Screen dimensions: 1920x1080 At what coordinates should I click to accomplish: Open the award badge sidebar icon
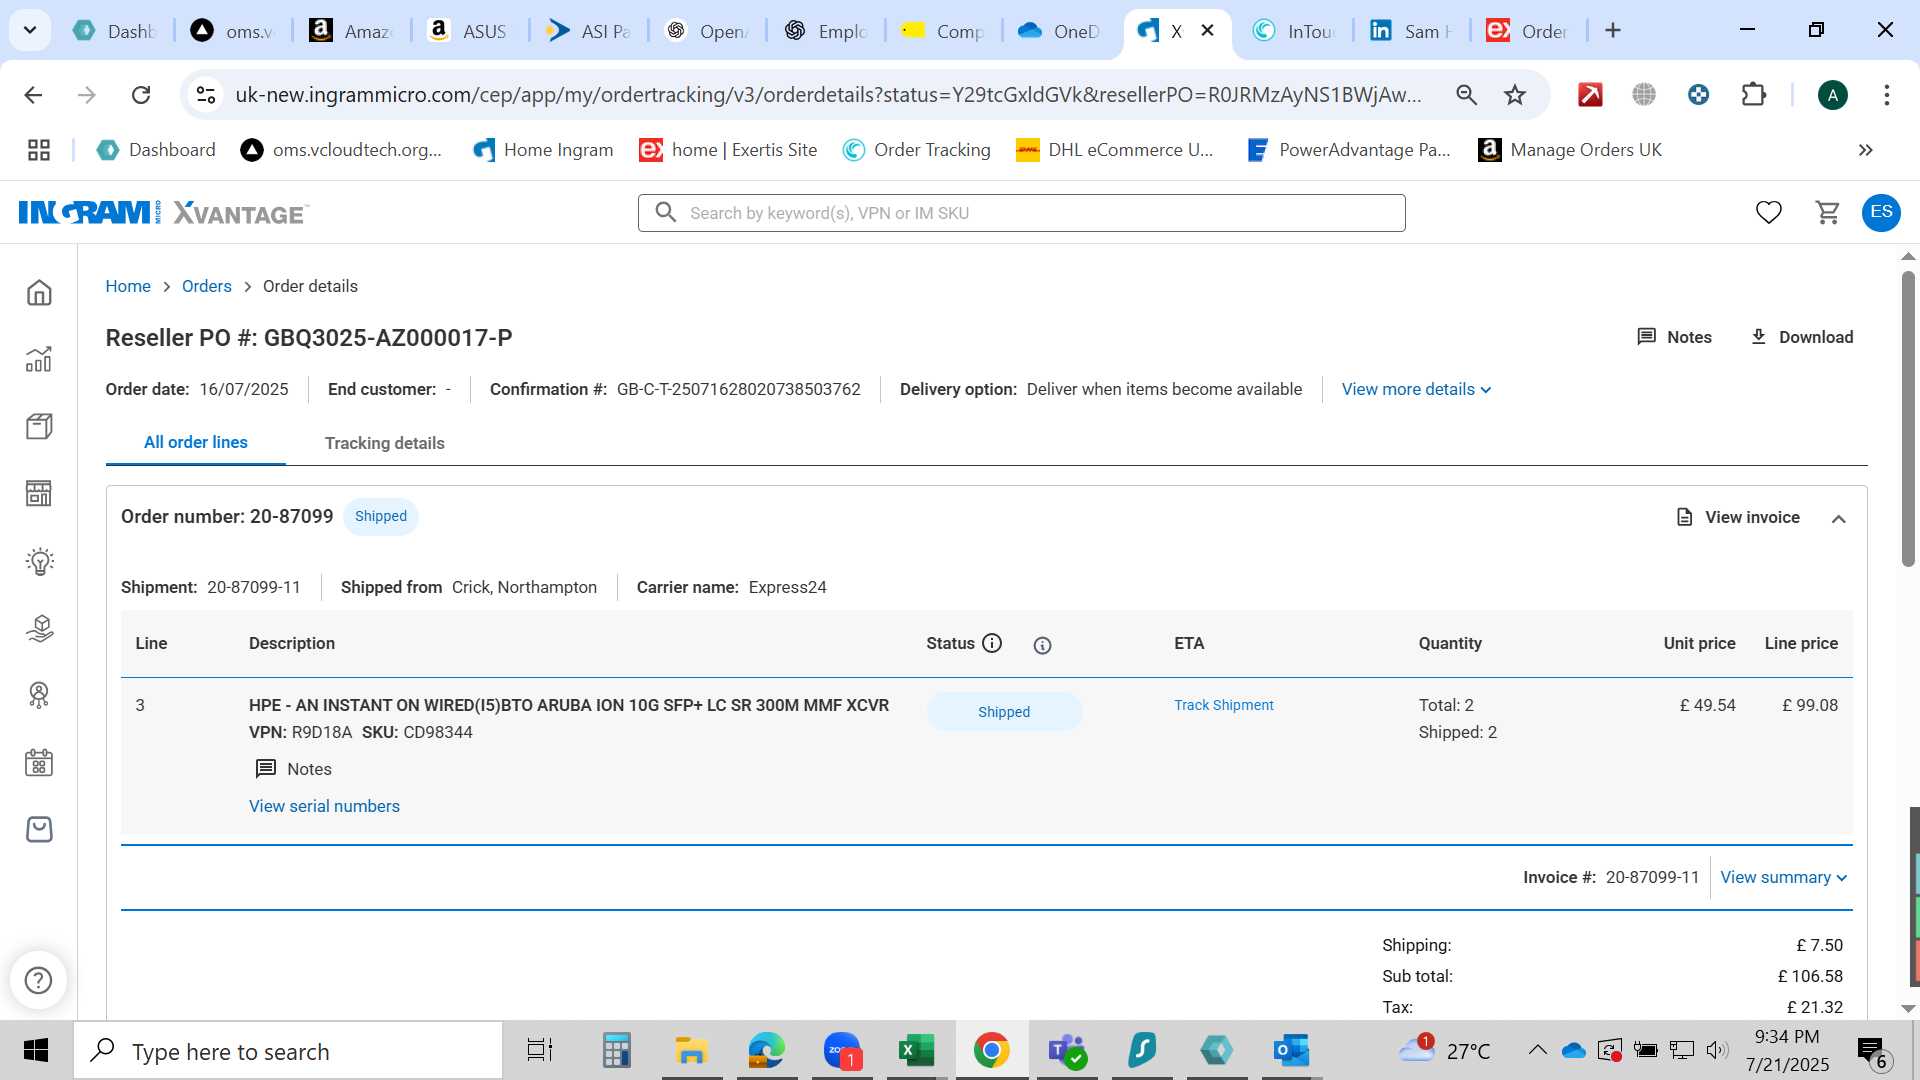39,695
